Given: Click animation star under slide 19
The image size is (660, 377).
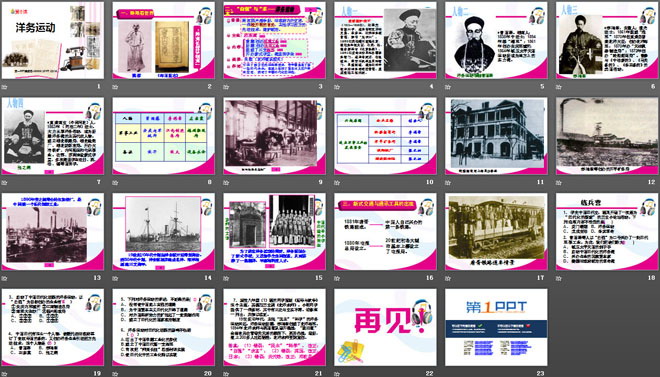Looking at the screenshot, I should click(4, 374).
